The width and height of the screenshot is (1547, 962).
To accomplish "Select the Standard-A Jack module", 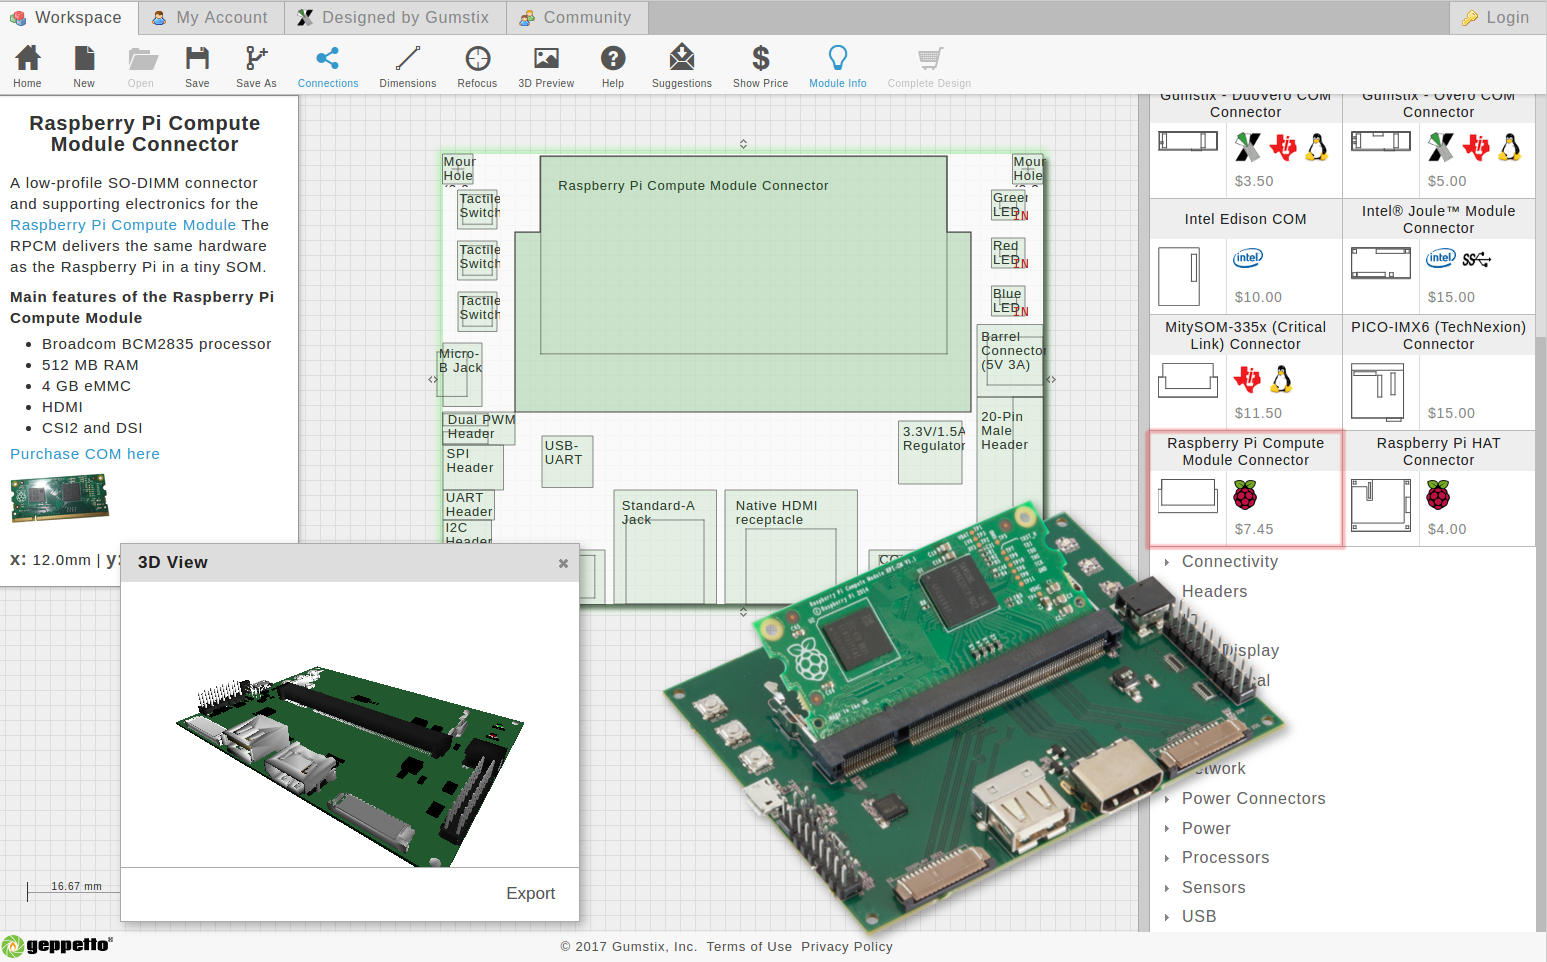I will point(665,546).
